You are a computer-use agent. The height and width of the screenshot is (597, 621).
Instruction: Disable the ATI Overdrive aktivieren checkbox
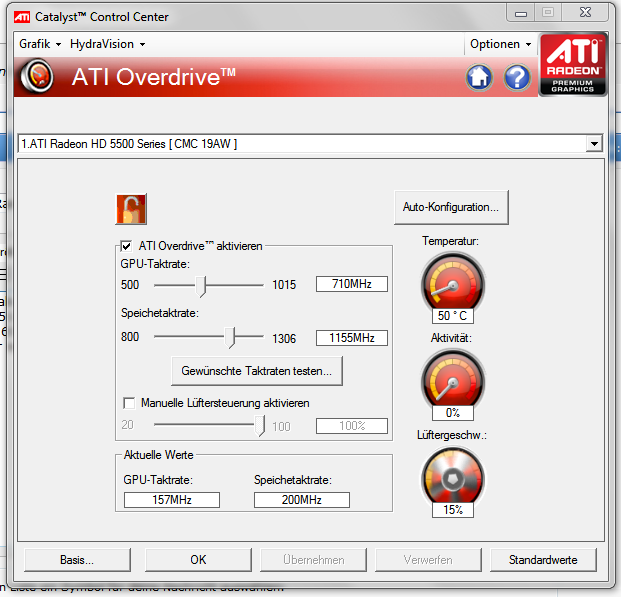click(126, 246)
